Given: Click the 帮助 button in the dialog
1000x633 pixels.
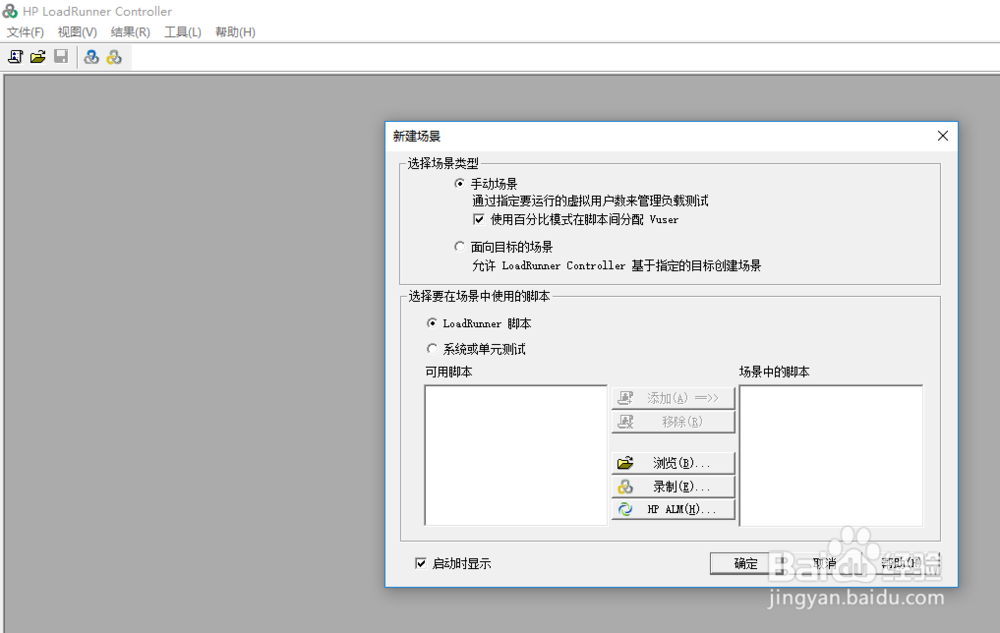Looking at the screenshot, I should [902, 563].
